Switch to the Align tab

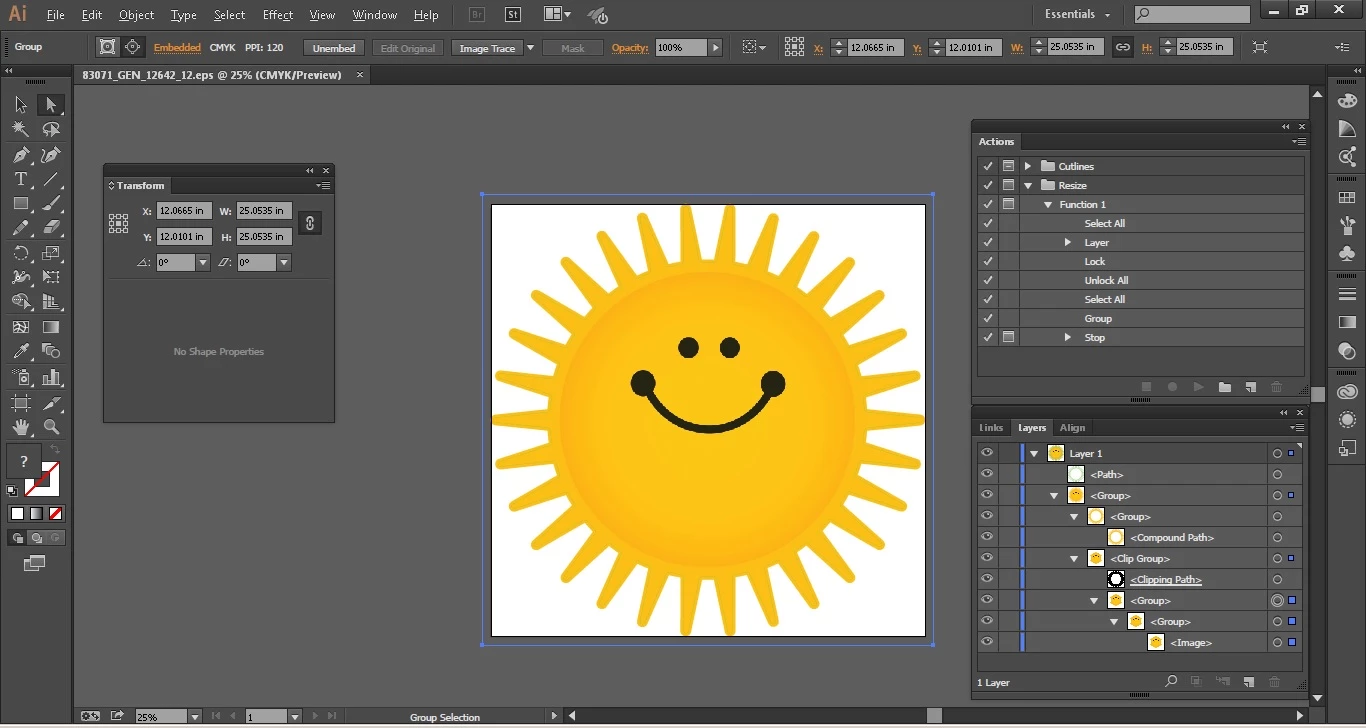pyautogui.click(x=1072, y=428)
